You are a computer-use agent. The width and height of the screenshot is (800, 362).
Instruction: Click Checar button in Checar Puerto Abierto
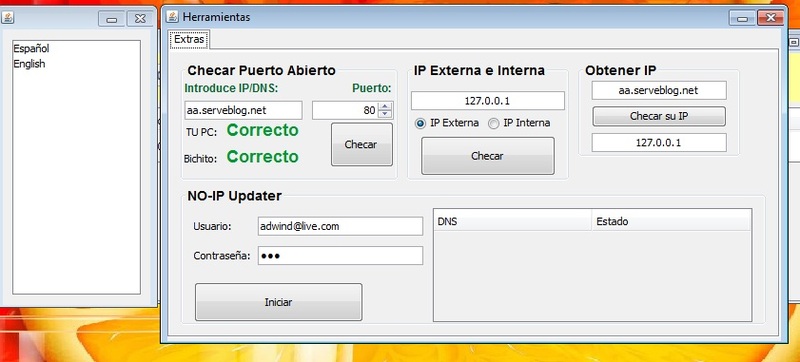tap(361, 144)
